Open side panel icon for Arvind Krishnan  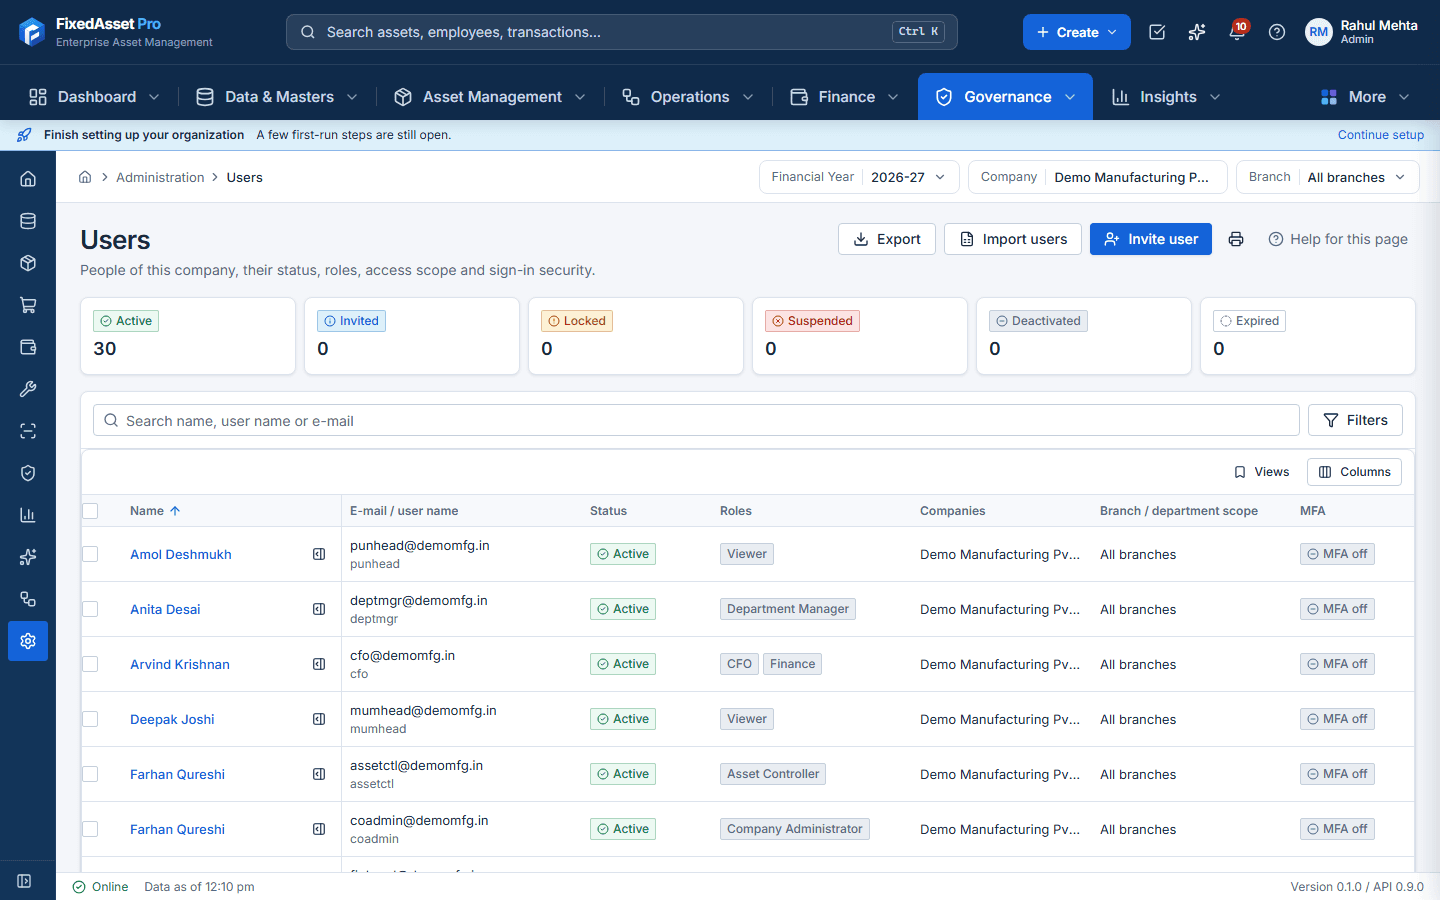[319, 664]
